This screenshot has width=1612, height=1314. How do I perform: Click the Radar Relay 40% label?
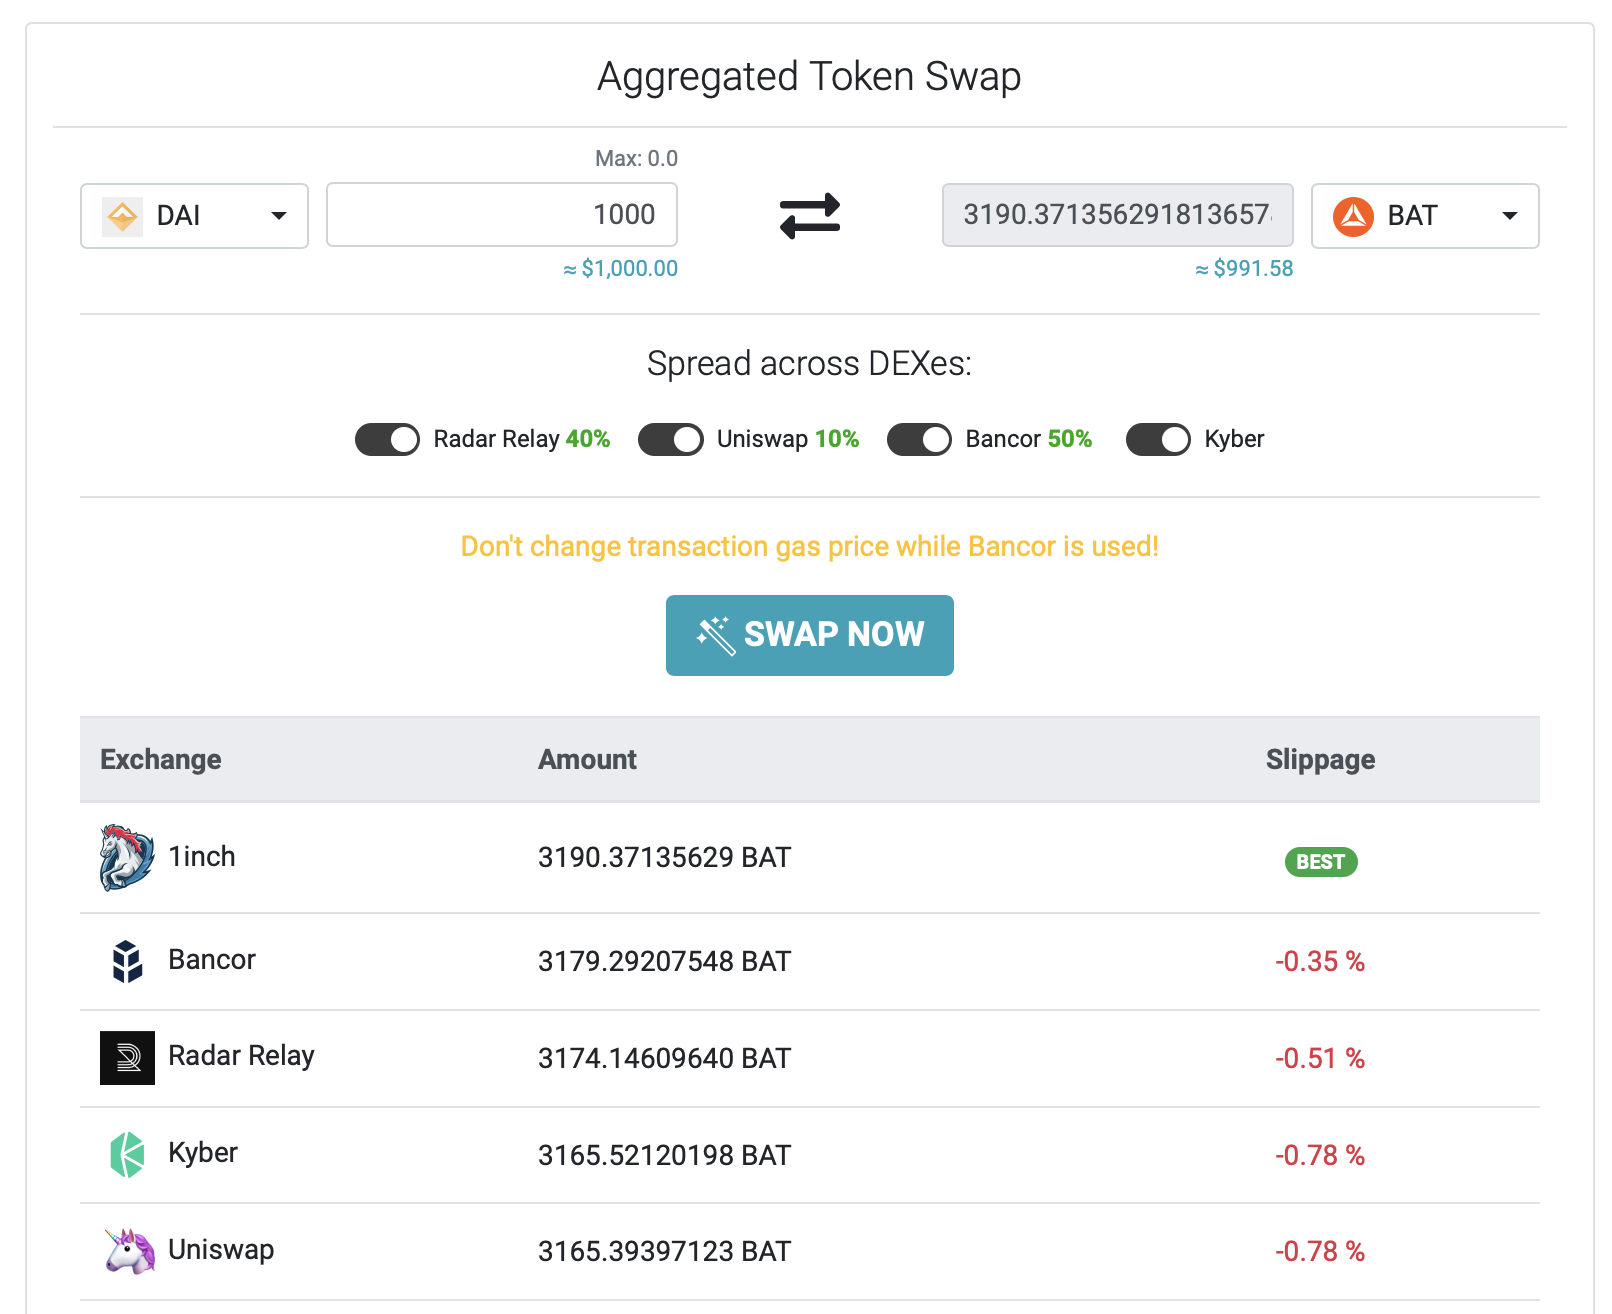(x=522, y=439)
